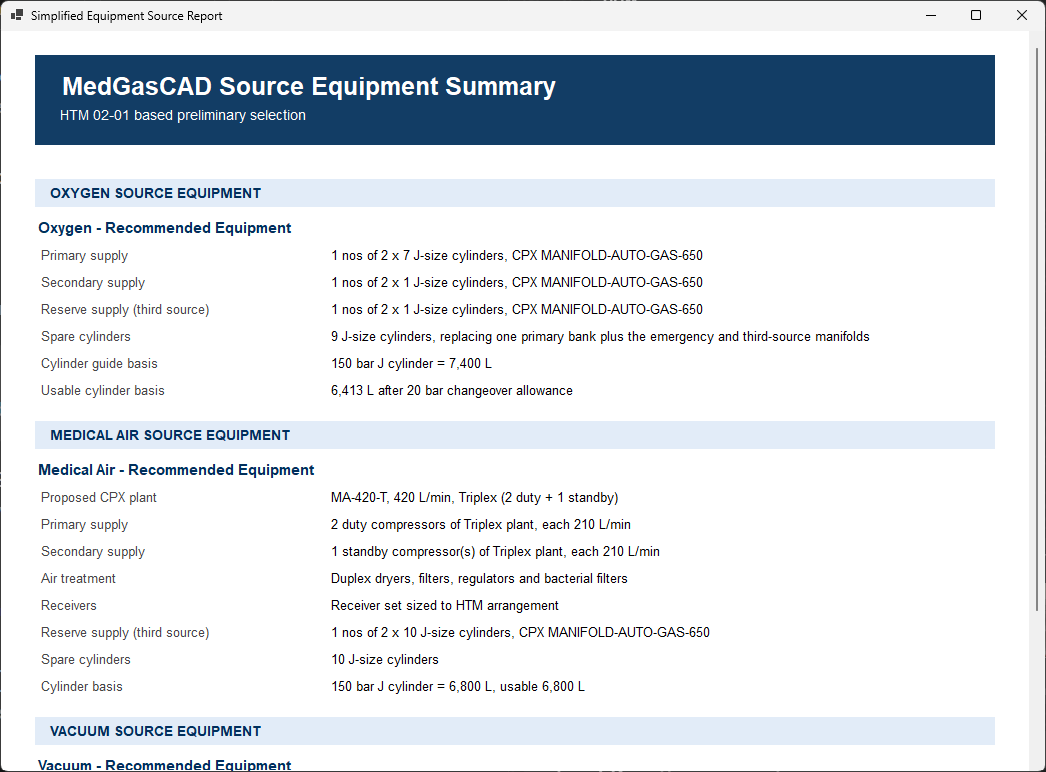This screenshot has height=772, width=1046.
Task: Click '1 nos of 2 x 7 J-size cylinders' value
Action: coord(517,256)
